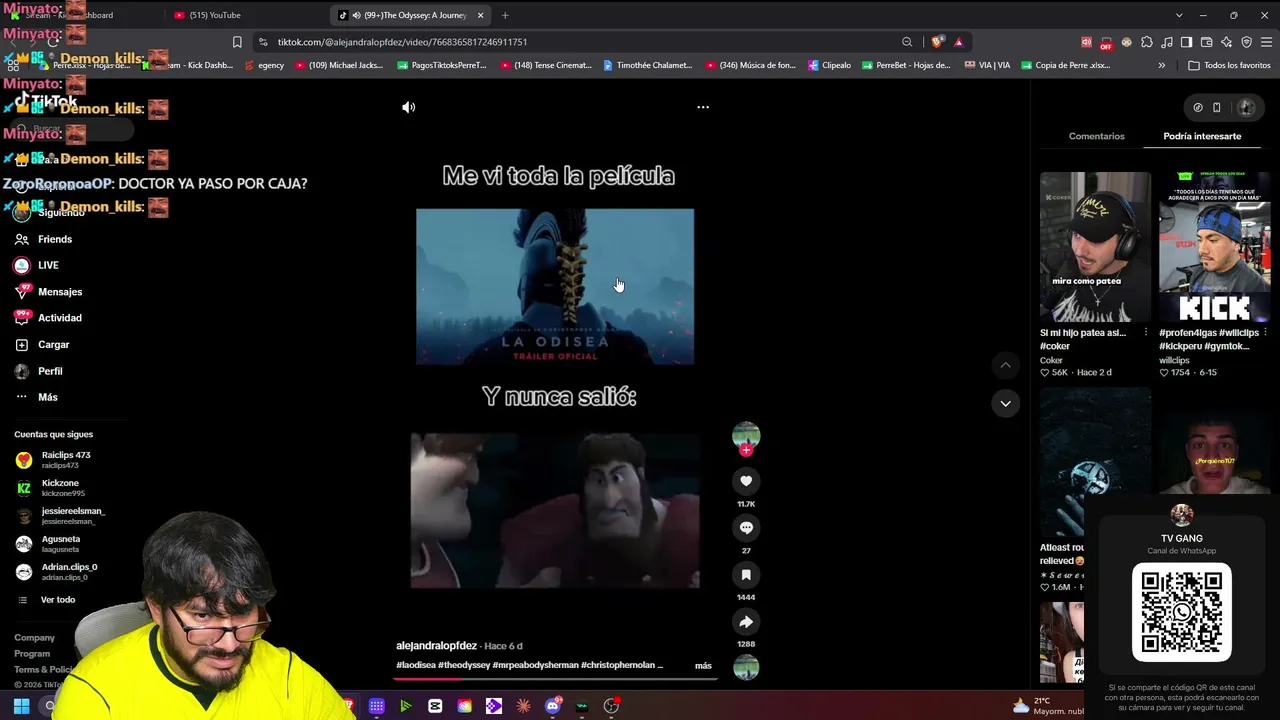Open the tab search dropdown arrow
This screenshot has width=1280, height=720.
(x=1179, y=15)
